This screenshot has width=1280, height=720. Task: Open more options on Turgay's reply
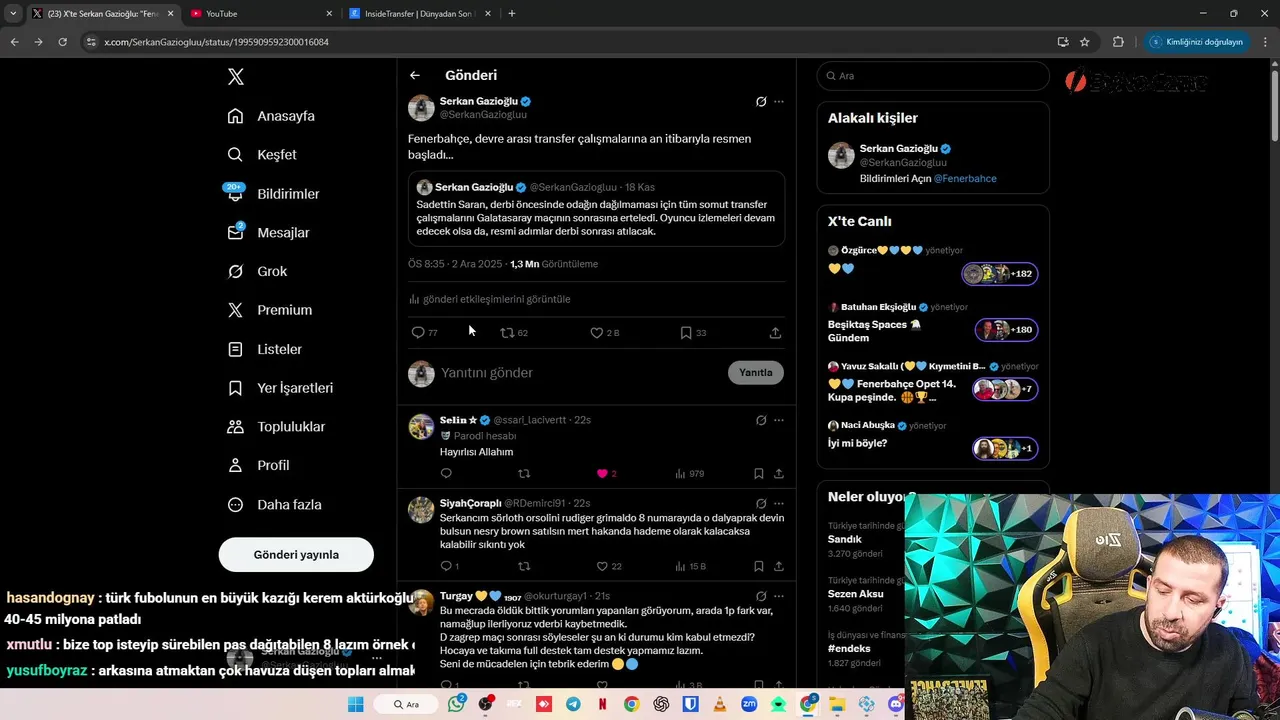pos(779,596)
